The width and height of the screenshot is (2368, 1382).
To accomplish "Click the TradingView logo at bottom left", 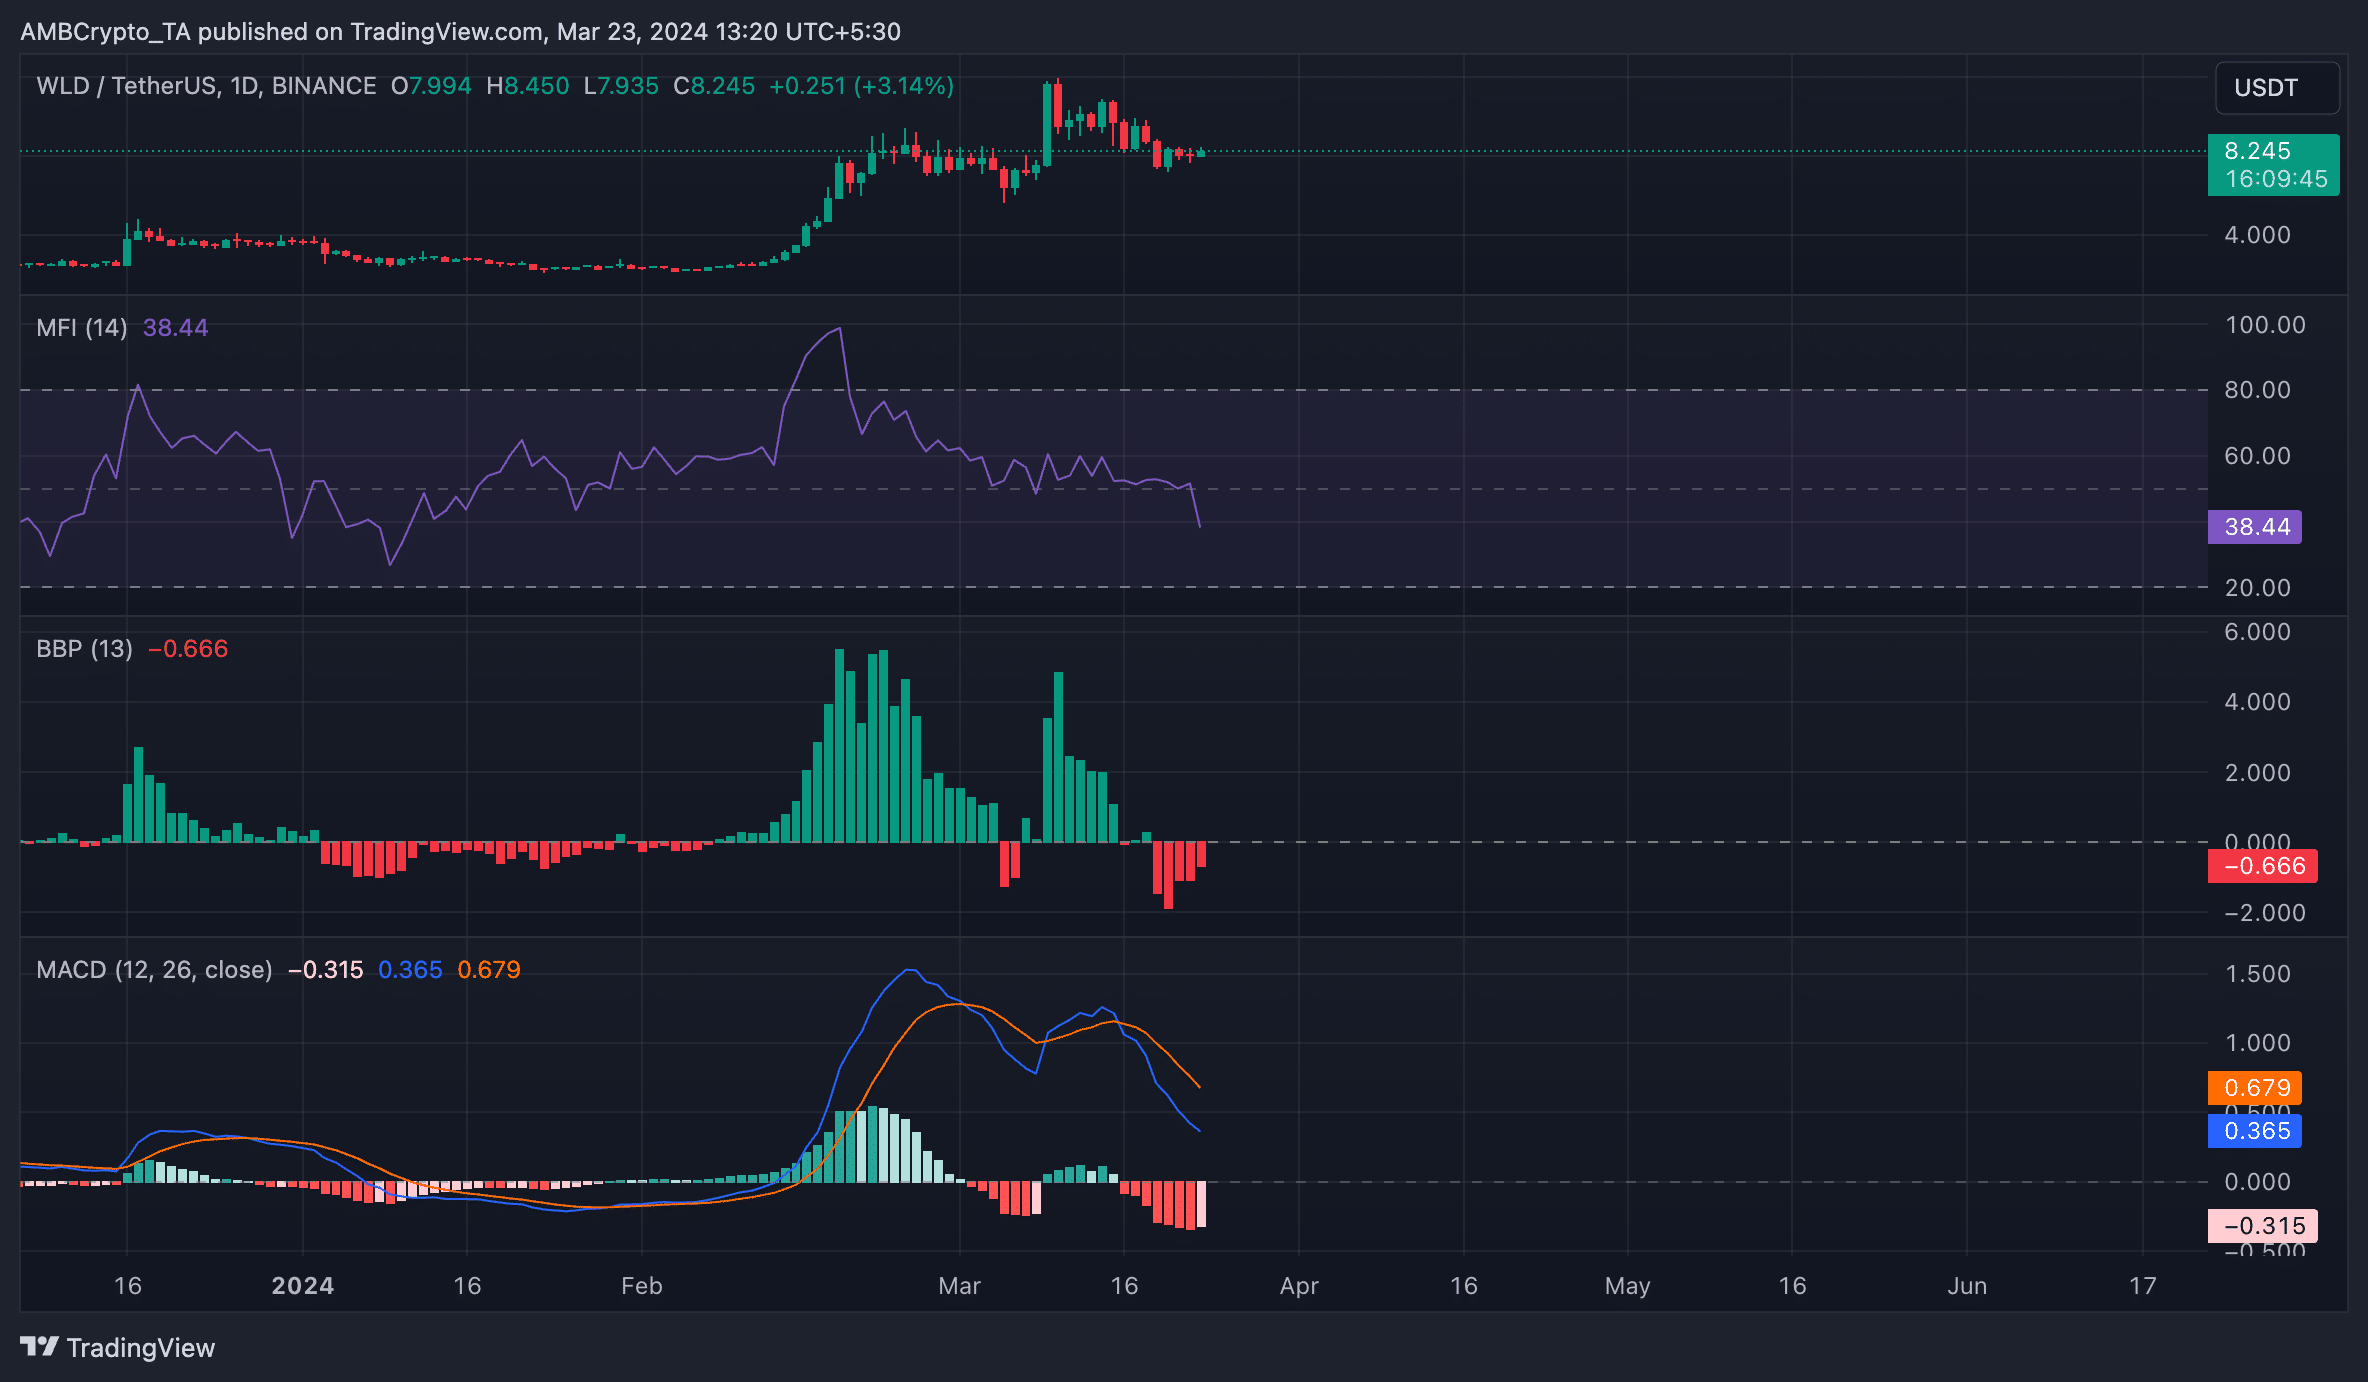I will 118,1347.
